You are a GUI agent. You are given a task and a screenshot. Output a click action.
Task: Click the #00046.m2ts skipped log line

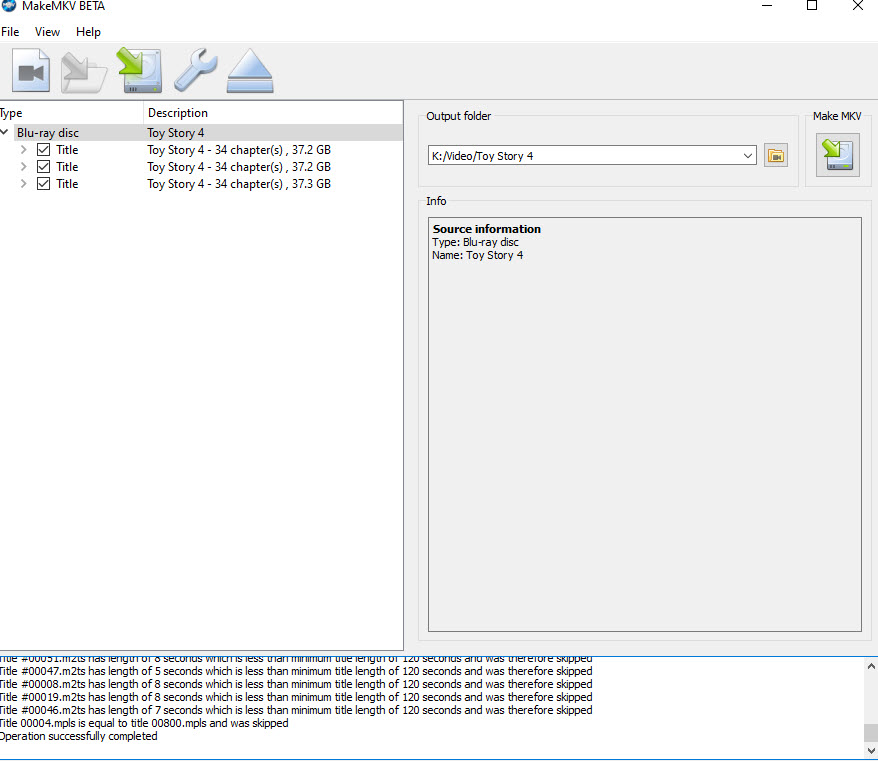(296, 710)
